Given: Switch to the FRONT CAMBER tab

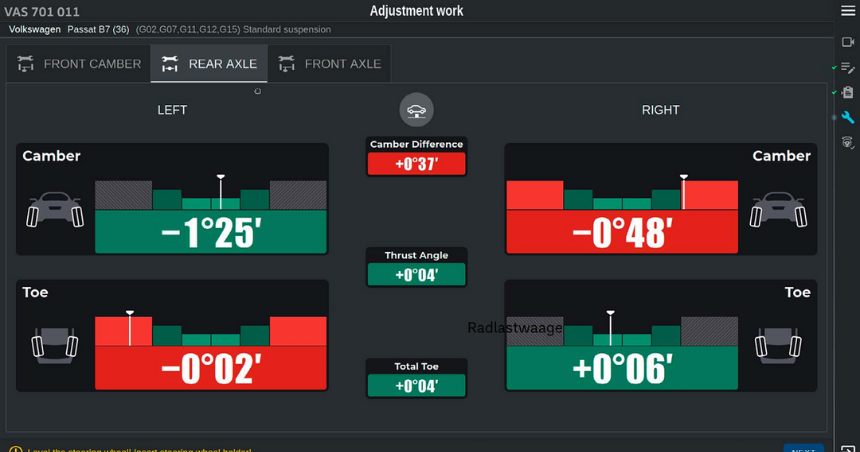Looking at the screenshot, I should [80, 64].
